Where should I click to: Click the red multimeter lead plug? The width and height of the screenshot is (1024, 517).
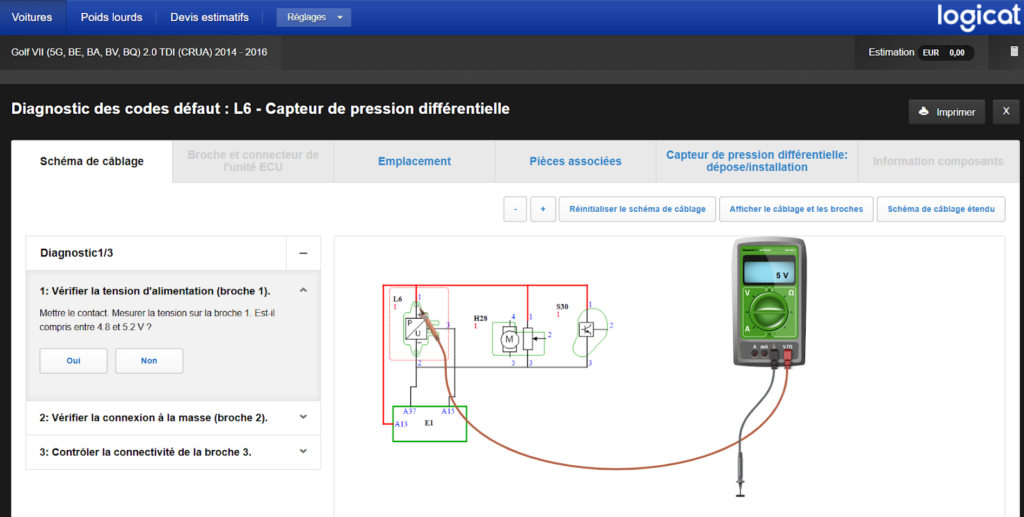(x=788, y=356)
